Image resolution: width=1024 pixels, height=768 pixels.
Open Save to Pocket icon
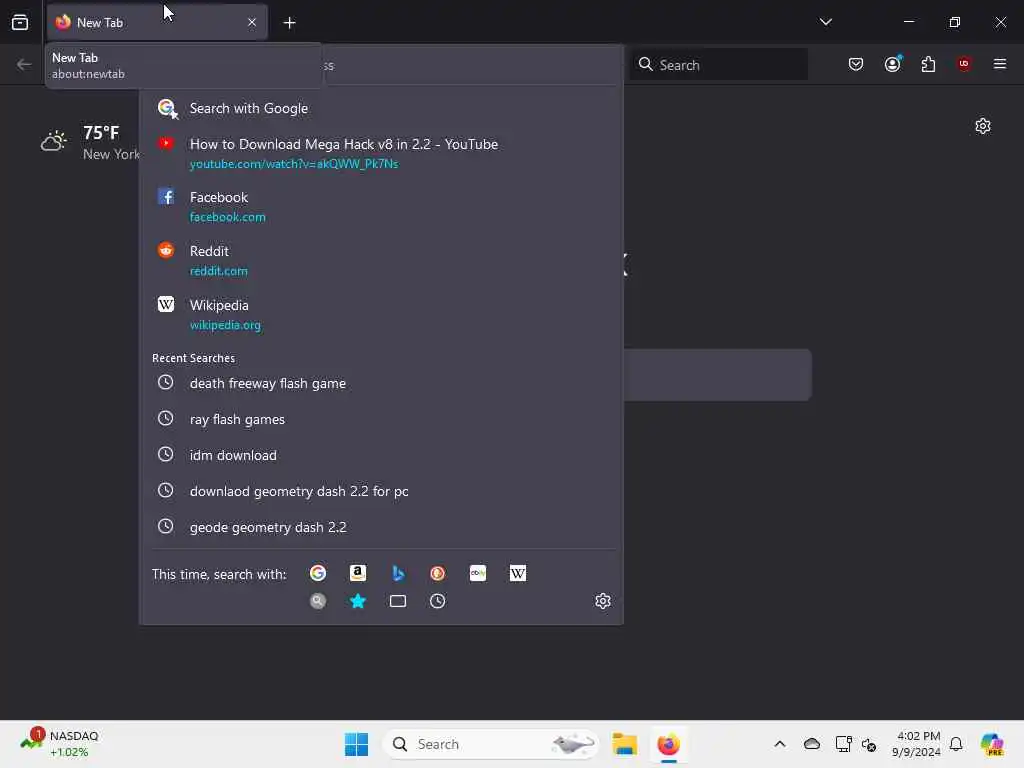pos(856,64)
